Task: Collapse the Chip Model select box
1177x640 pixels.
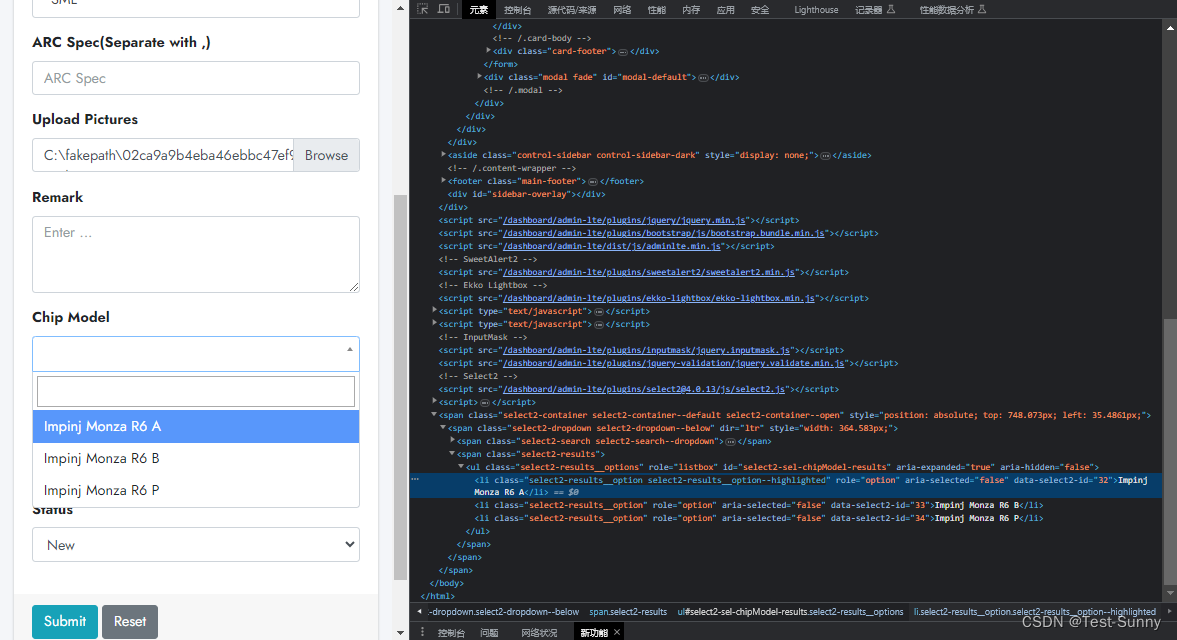Action: (x=196, y=354)
